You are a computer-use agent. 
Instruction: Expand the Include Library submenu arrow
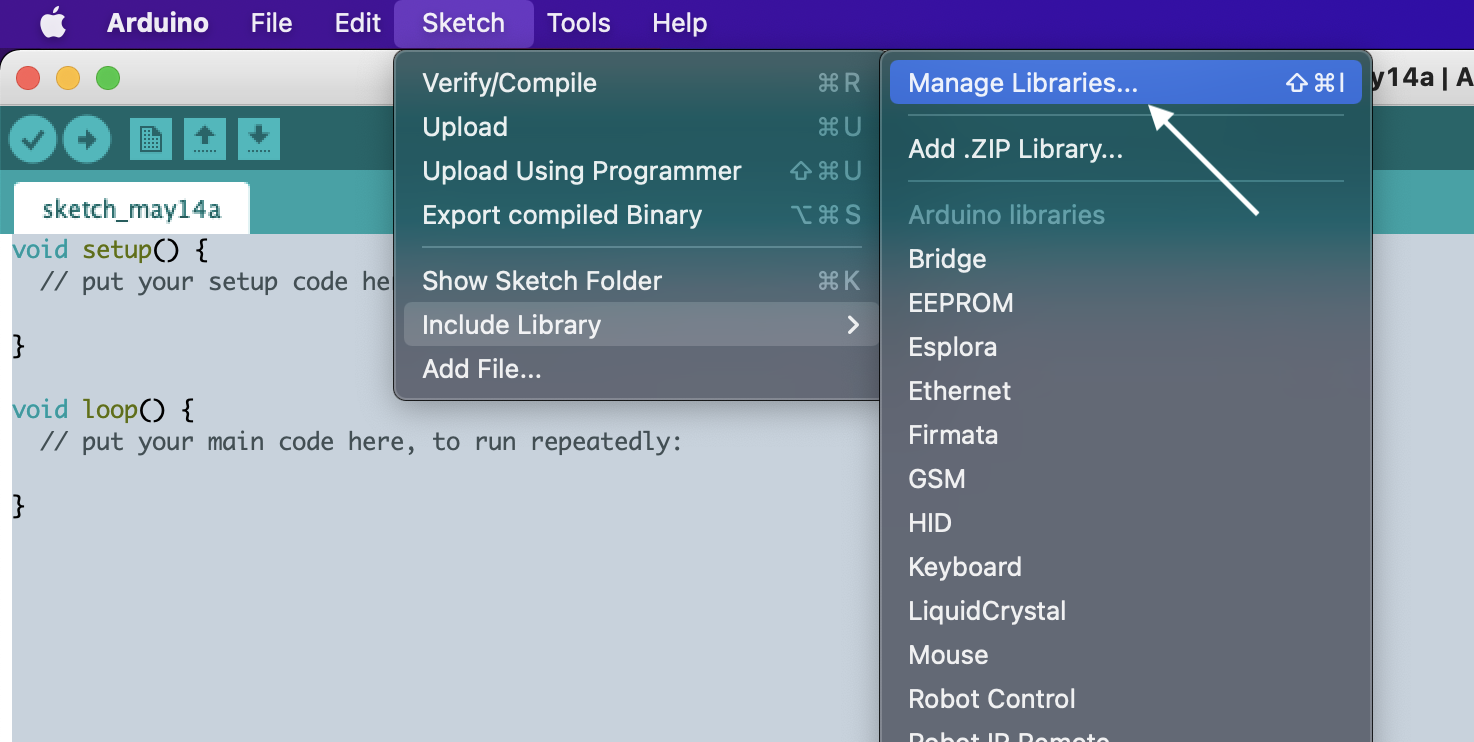click(853, 325)
